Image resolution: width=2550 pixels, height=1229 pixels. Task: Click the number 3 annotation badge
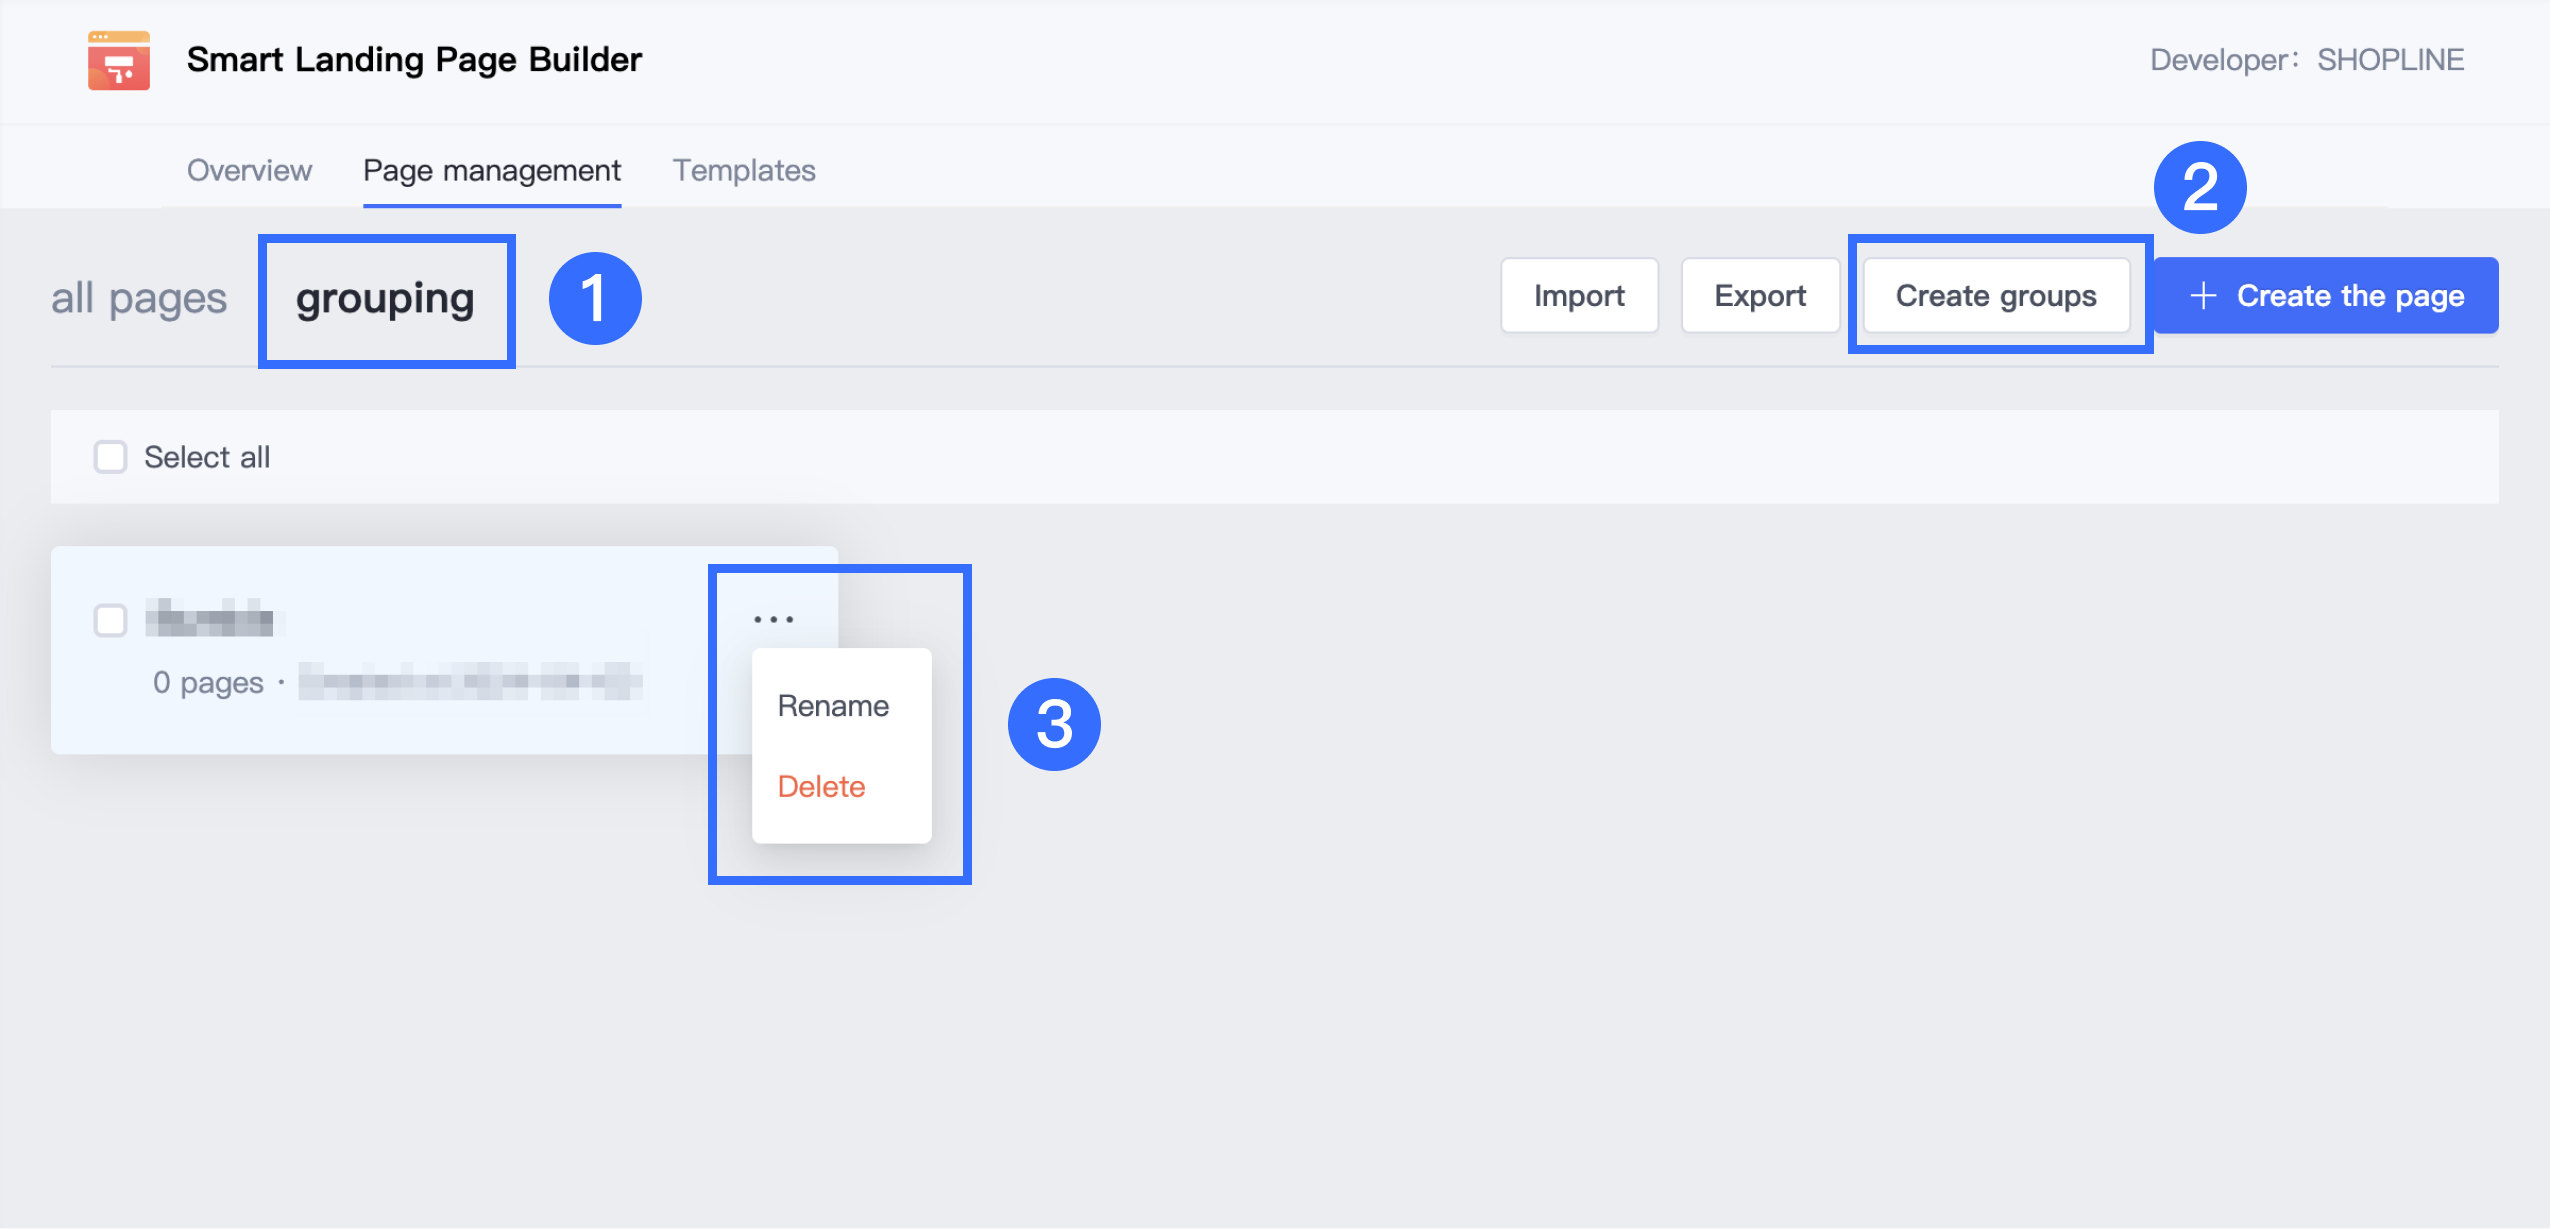click(1053, 724)
